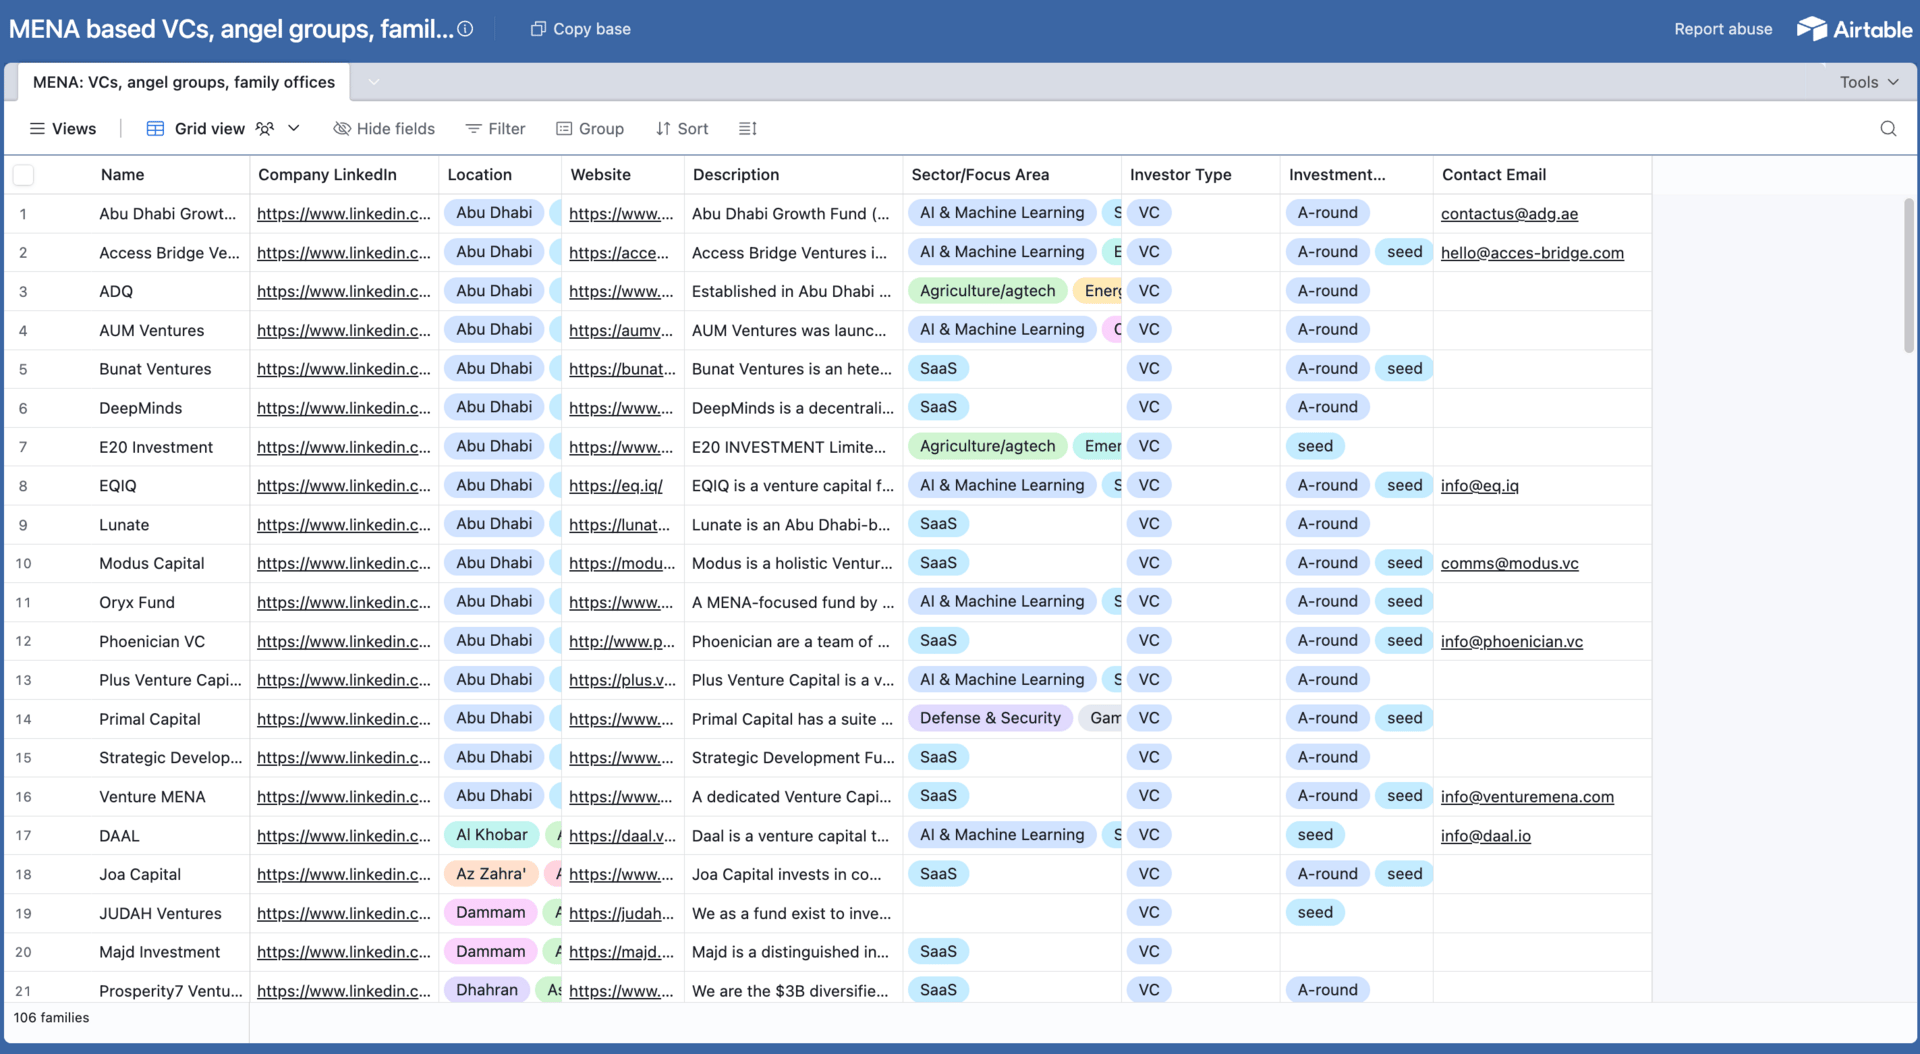
Task: Expand the table list chevron beside tab
Action: coord(373,82)
